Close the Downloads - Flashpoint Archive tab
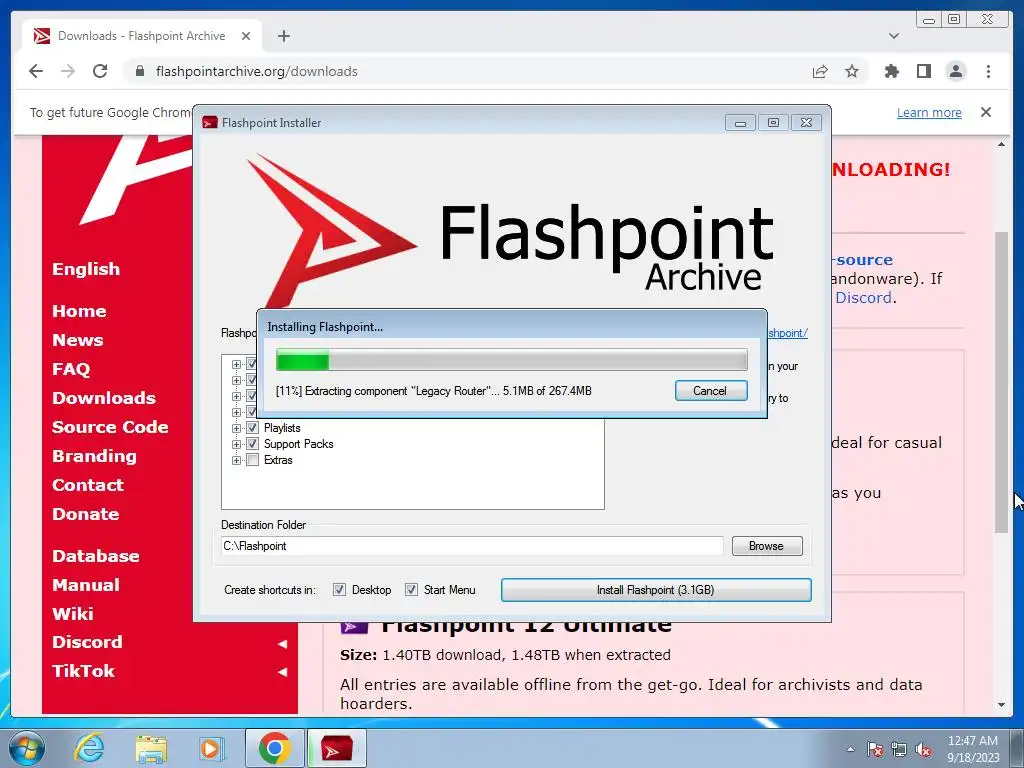This screenshot has width=1024, height=768. (246, 36)
